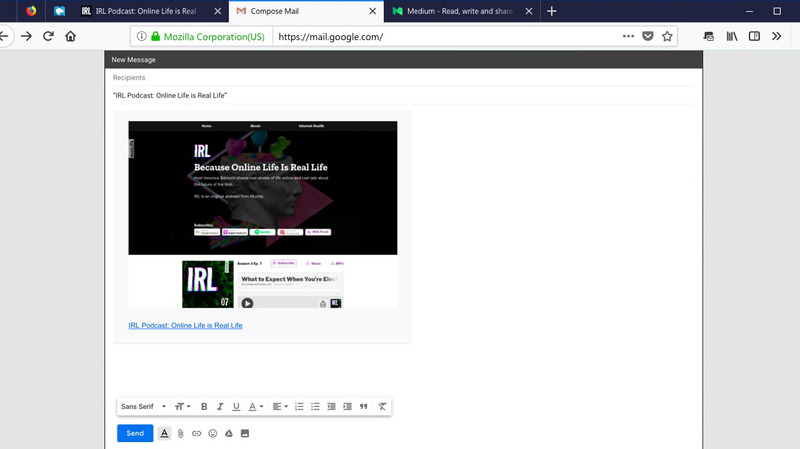Open the browser home page
800x449 pixels.
pyautogui.click(x=70, y=36)
